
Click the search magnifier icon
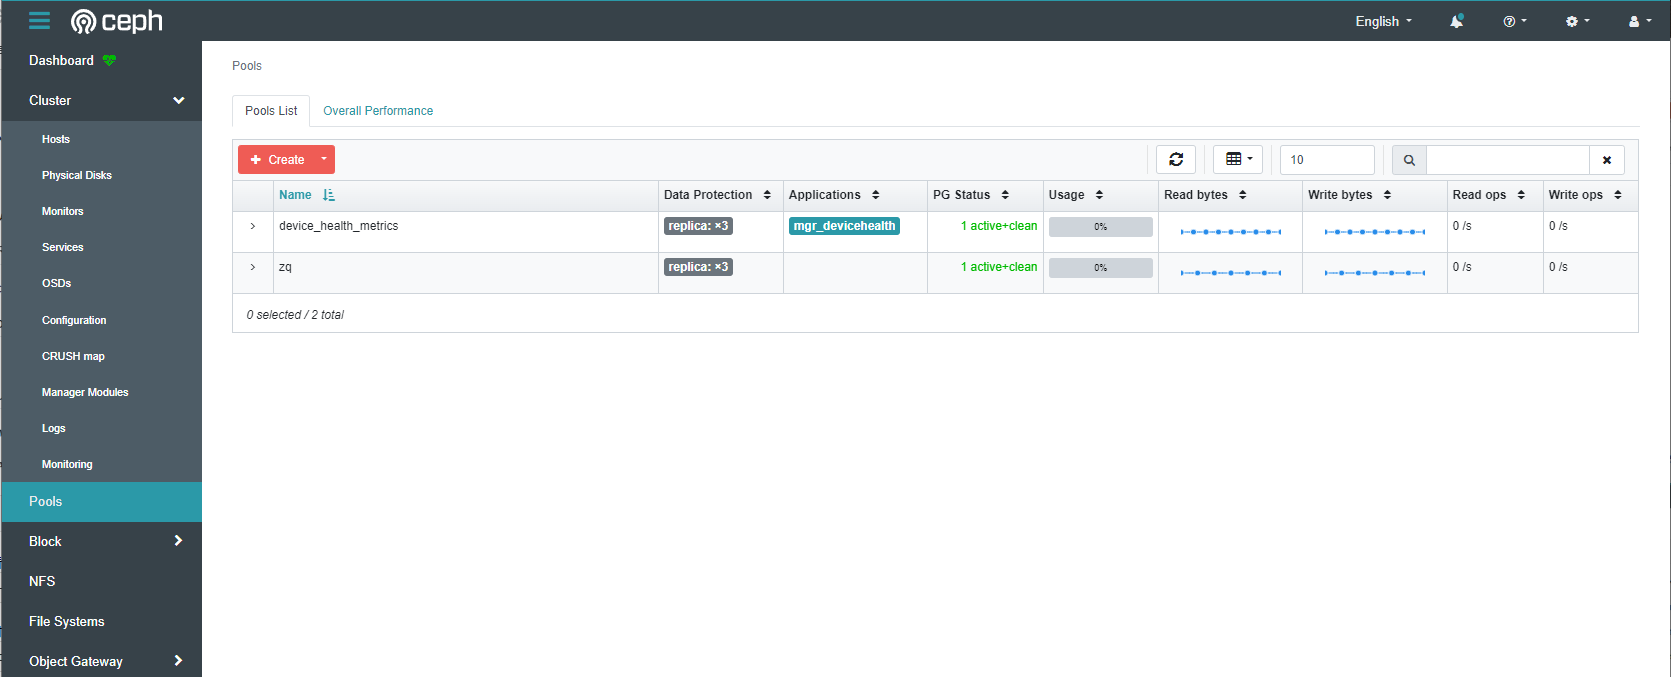(x=1409, y=160)
